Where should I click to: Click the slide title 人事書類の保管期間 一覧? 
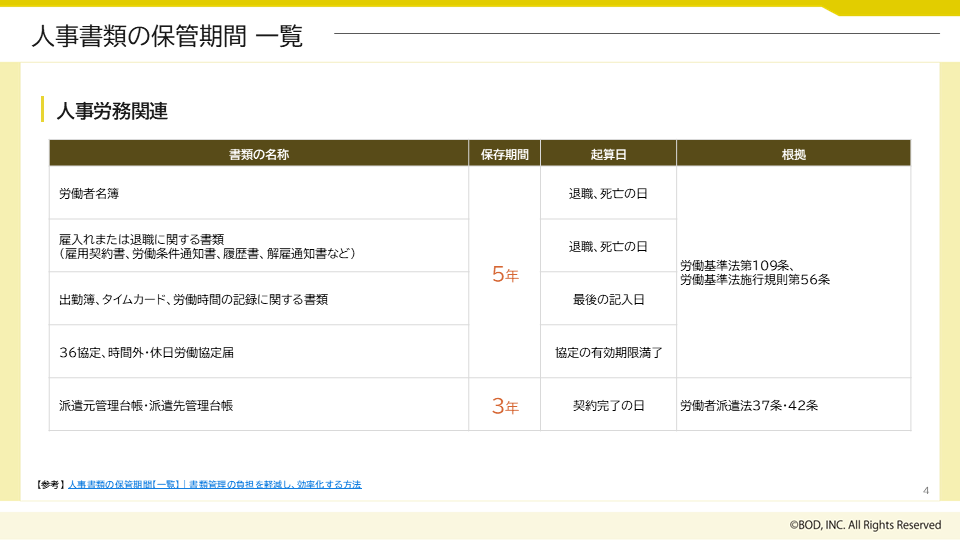[x=167, y=38]
